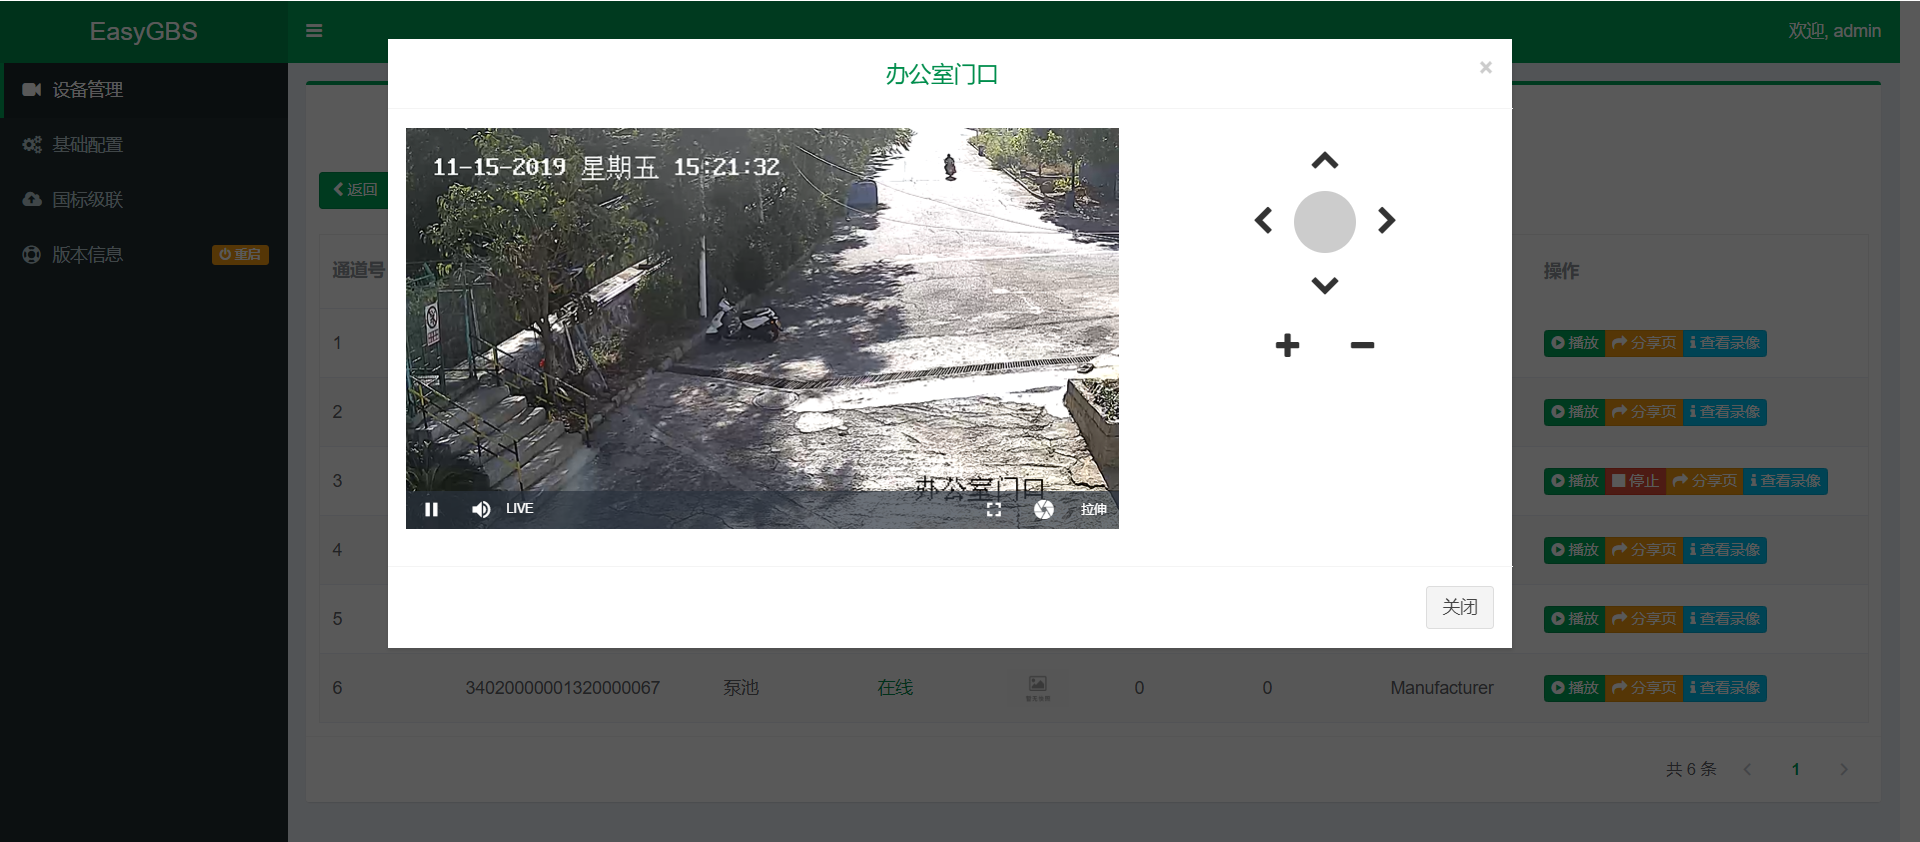
Task: Pan the camera right with PTZ arrow
Action: tap(1386, 220)
